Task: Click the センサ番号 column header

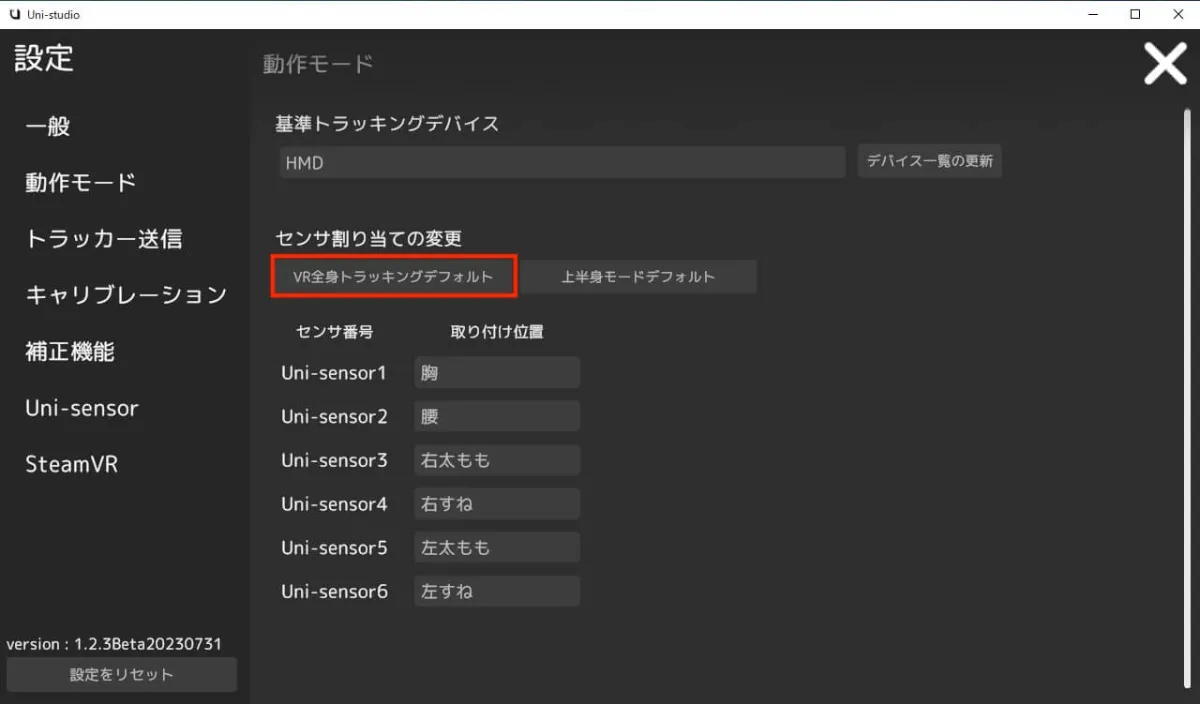Action: 335,332
